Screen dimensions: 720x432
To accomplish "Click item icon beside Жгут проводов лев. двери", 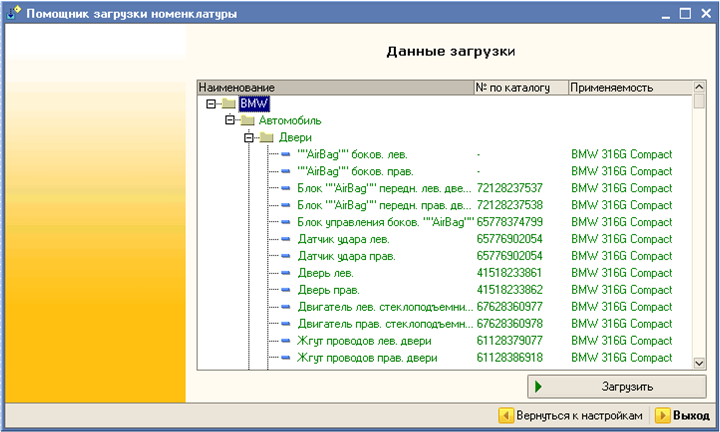I will point(286,341).
